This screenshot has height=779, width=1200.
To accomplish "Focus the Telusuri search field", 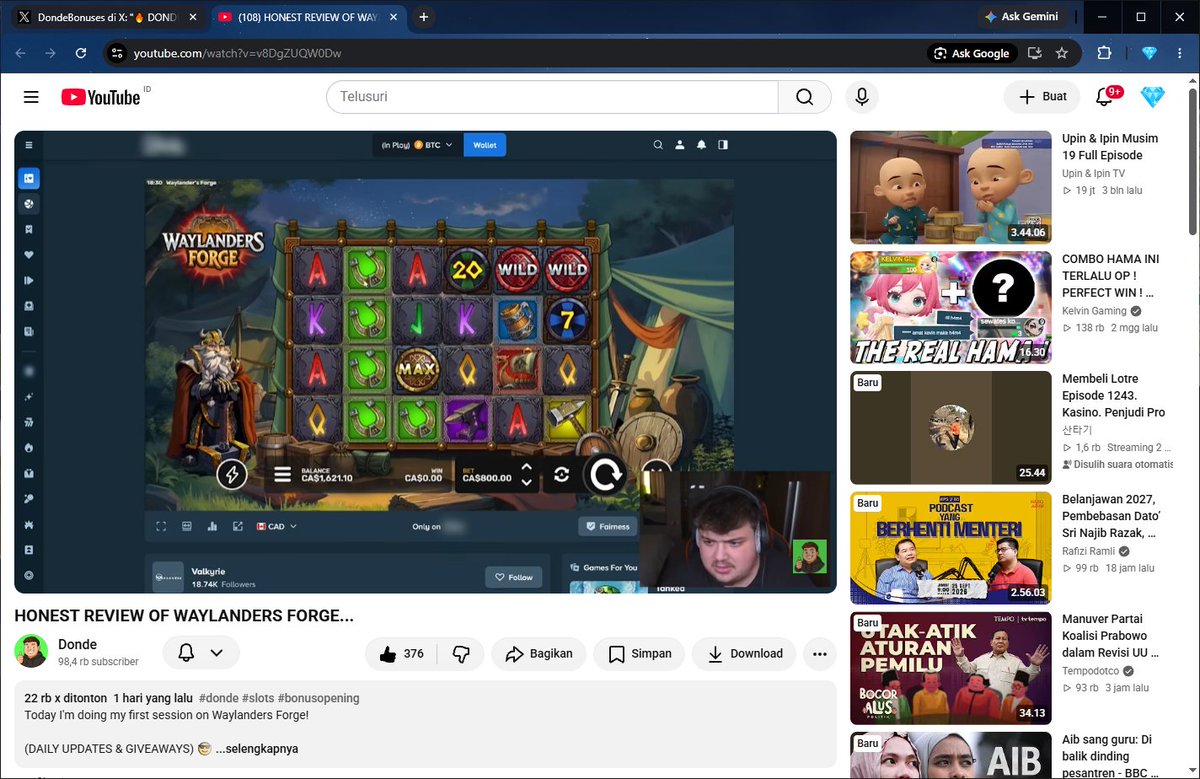I will coord(552,97).
